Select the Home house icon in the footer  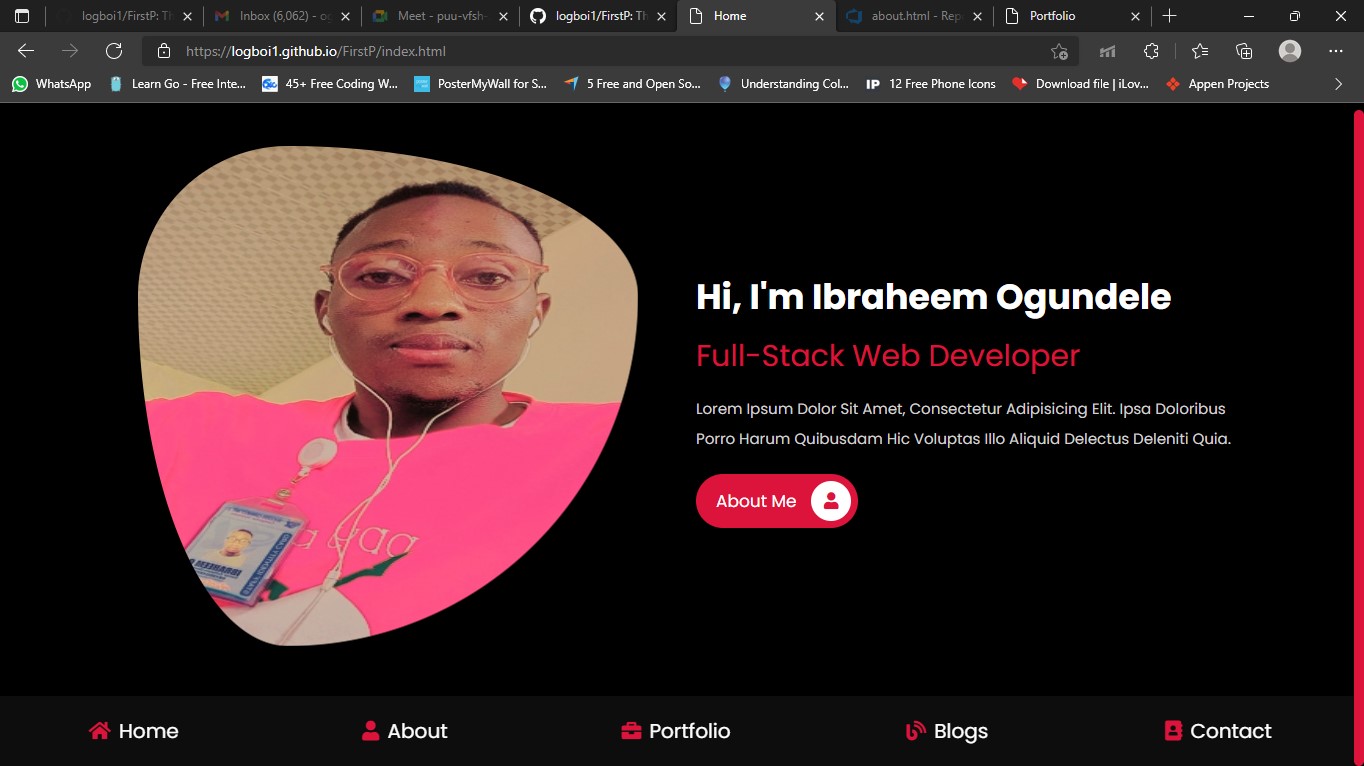[x=99, y=730]
